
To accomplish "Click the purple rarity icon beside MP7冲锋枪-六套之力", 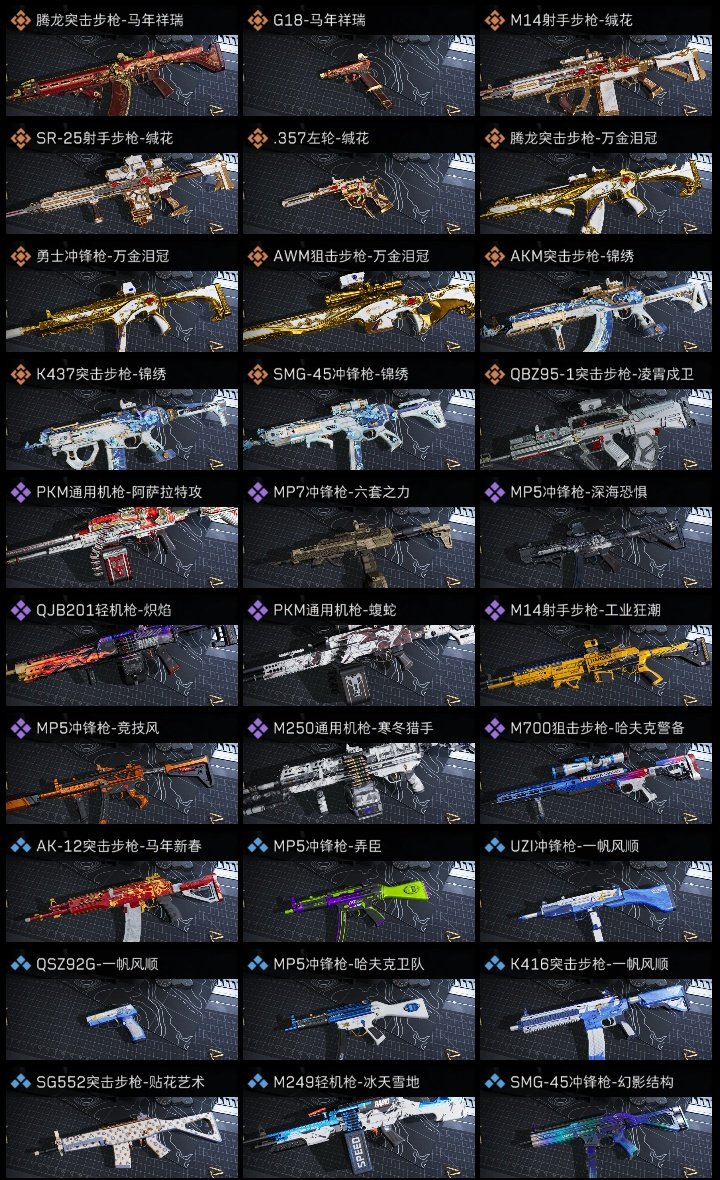I will pyautogui.click(x=257, y=492).
